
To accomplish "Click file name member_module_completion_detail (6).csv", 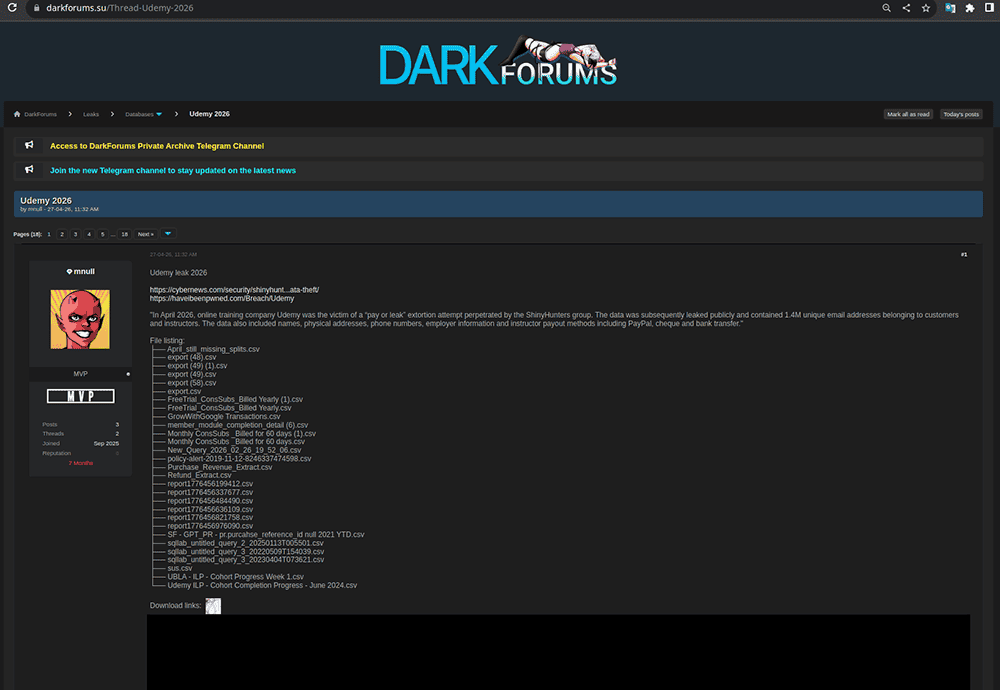I will 237,425.
